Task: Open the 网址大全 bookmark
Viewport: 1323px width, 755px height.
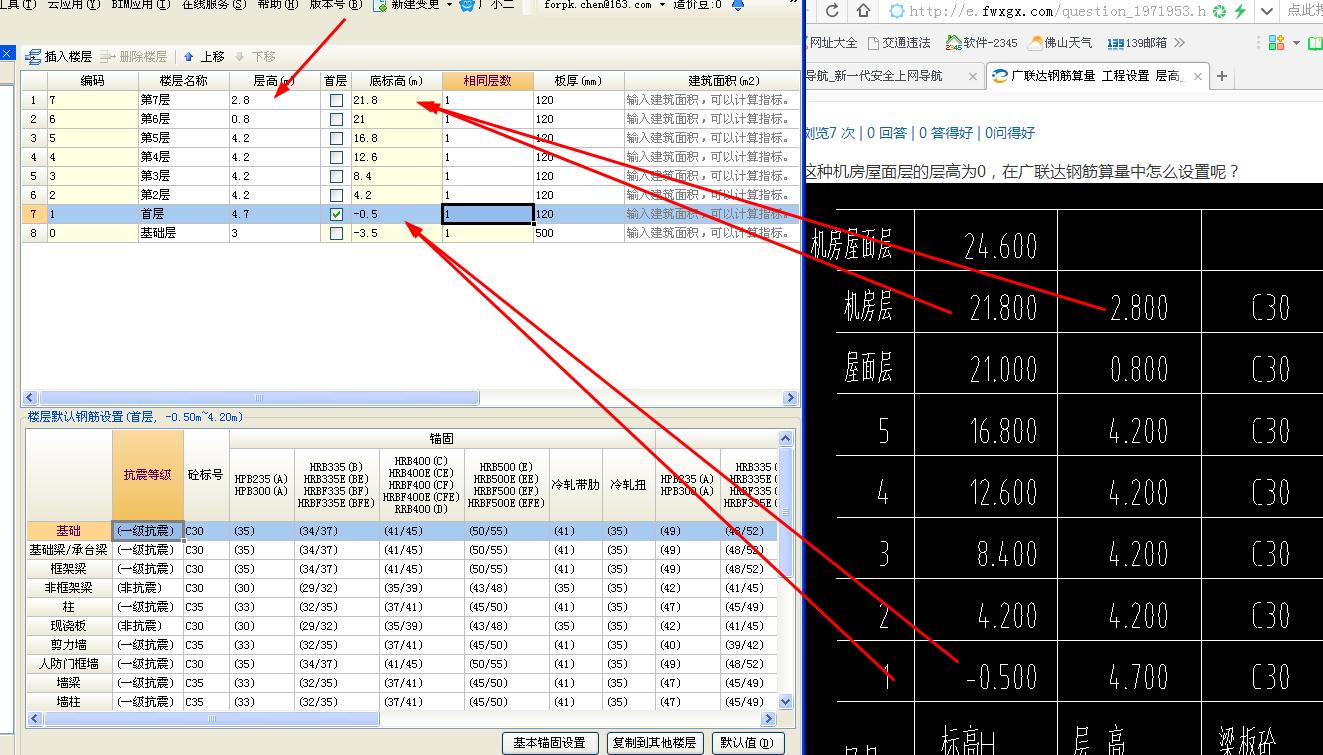Action: pos(832,43)
